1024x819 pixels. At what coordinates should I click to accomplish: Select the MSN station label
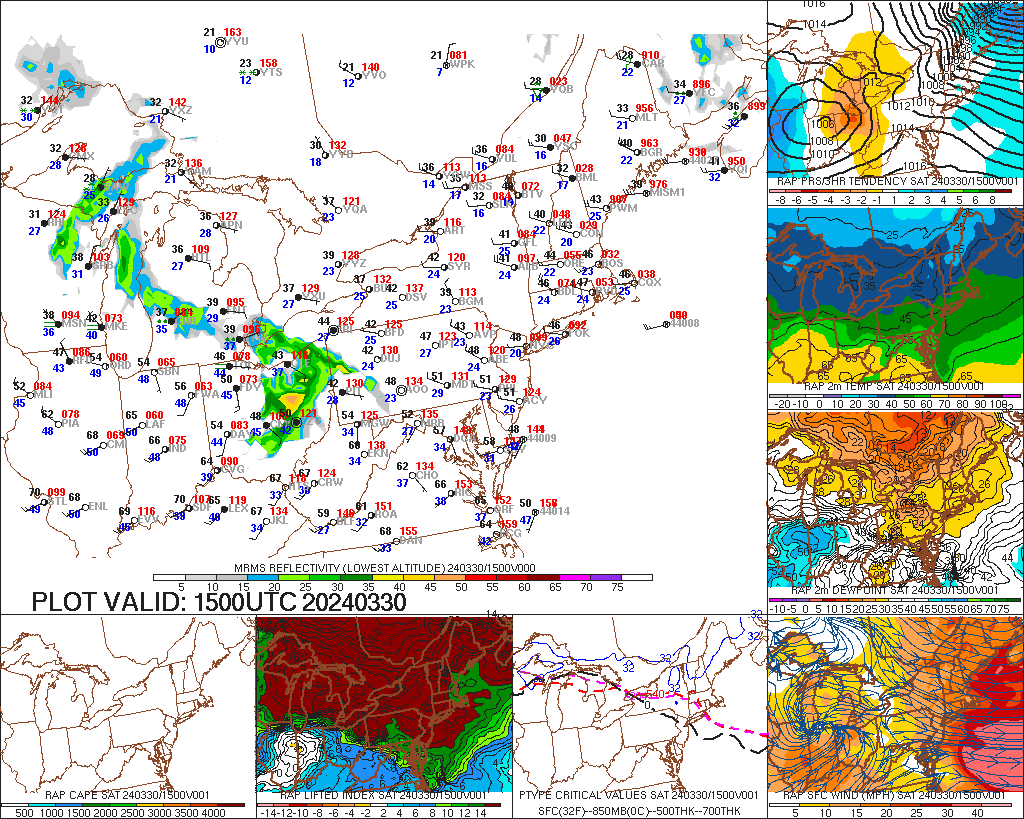click(x=74, y=324)
